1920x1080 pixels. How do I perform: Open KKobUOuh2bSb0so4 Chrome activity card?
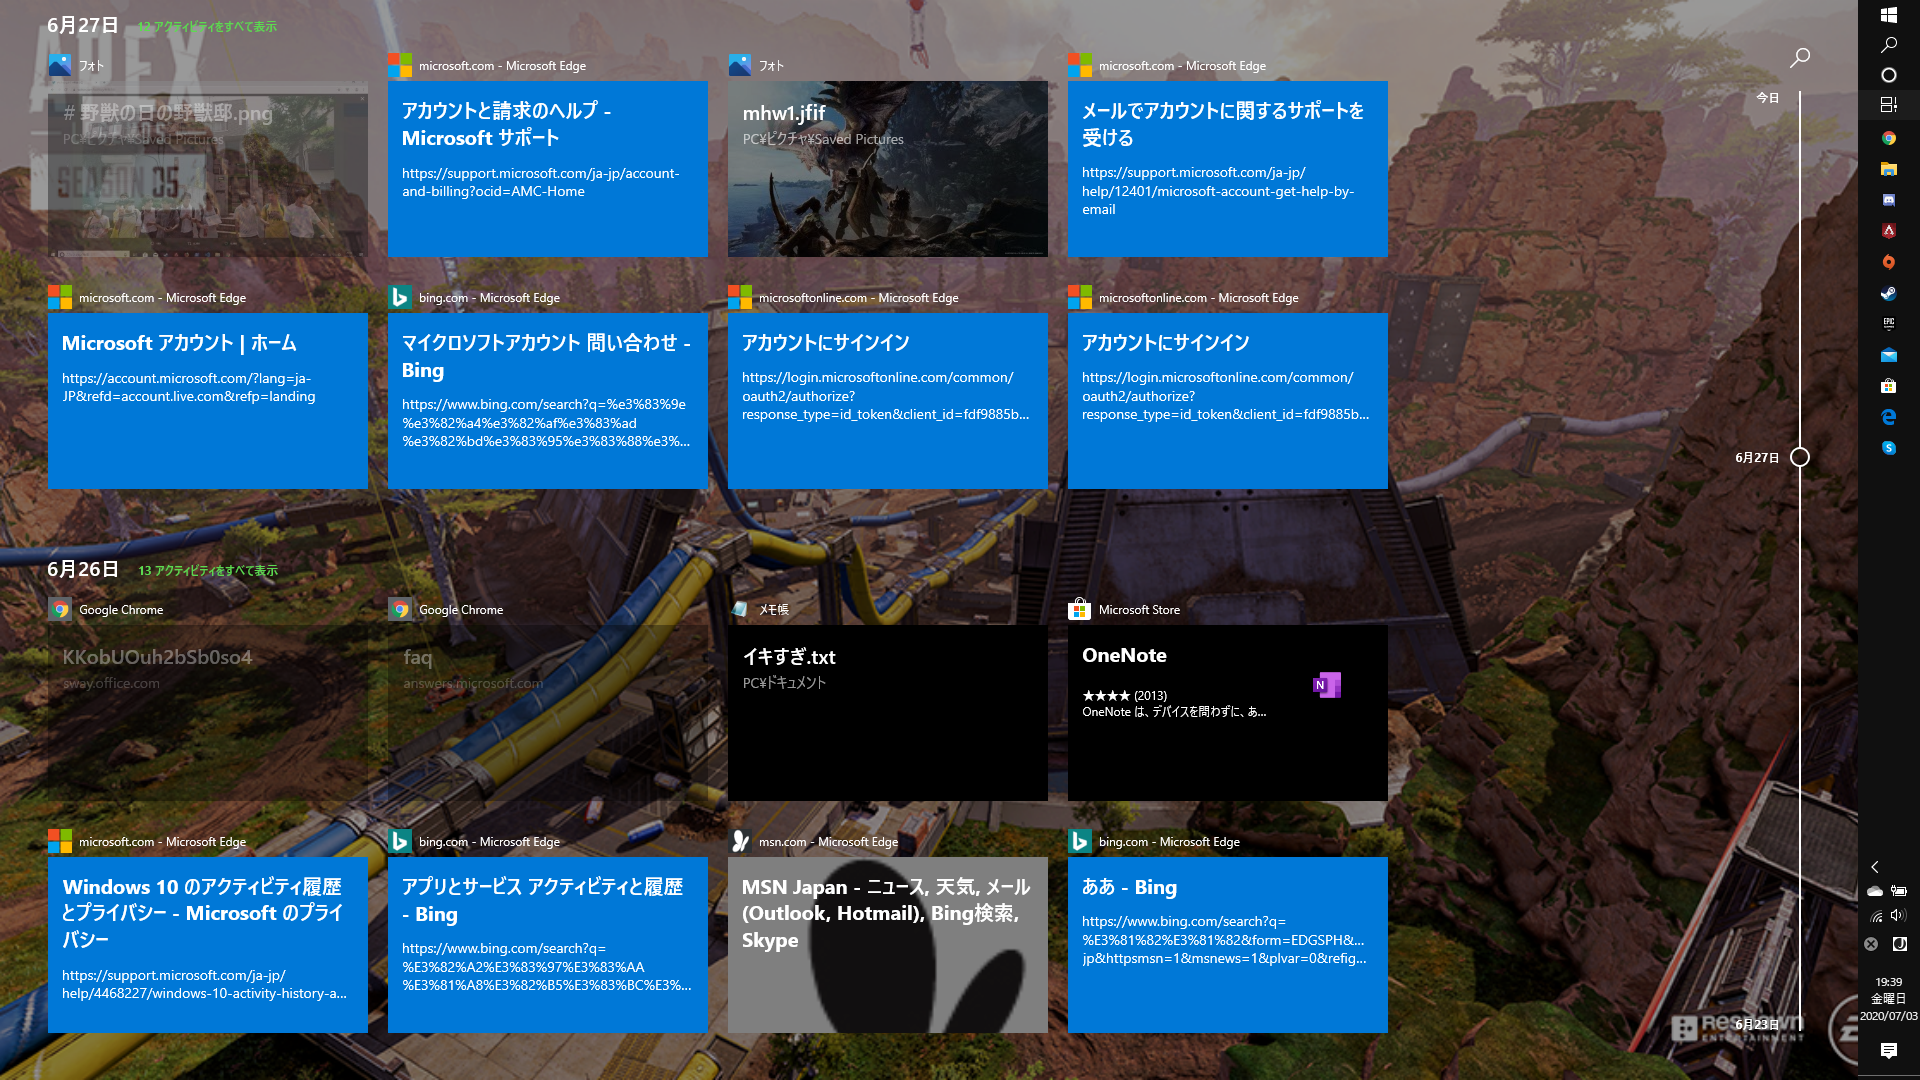tap(208, 713)
